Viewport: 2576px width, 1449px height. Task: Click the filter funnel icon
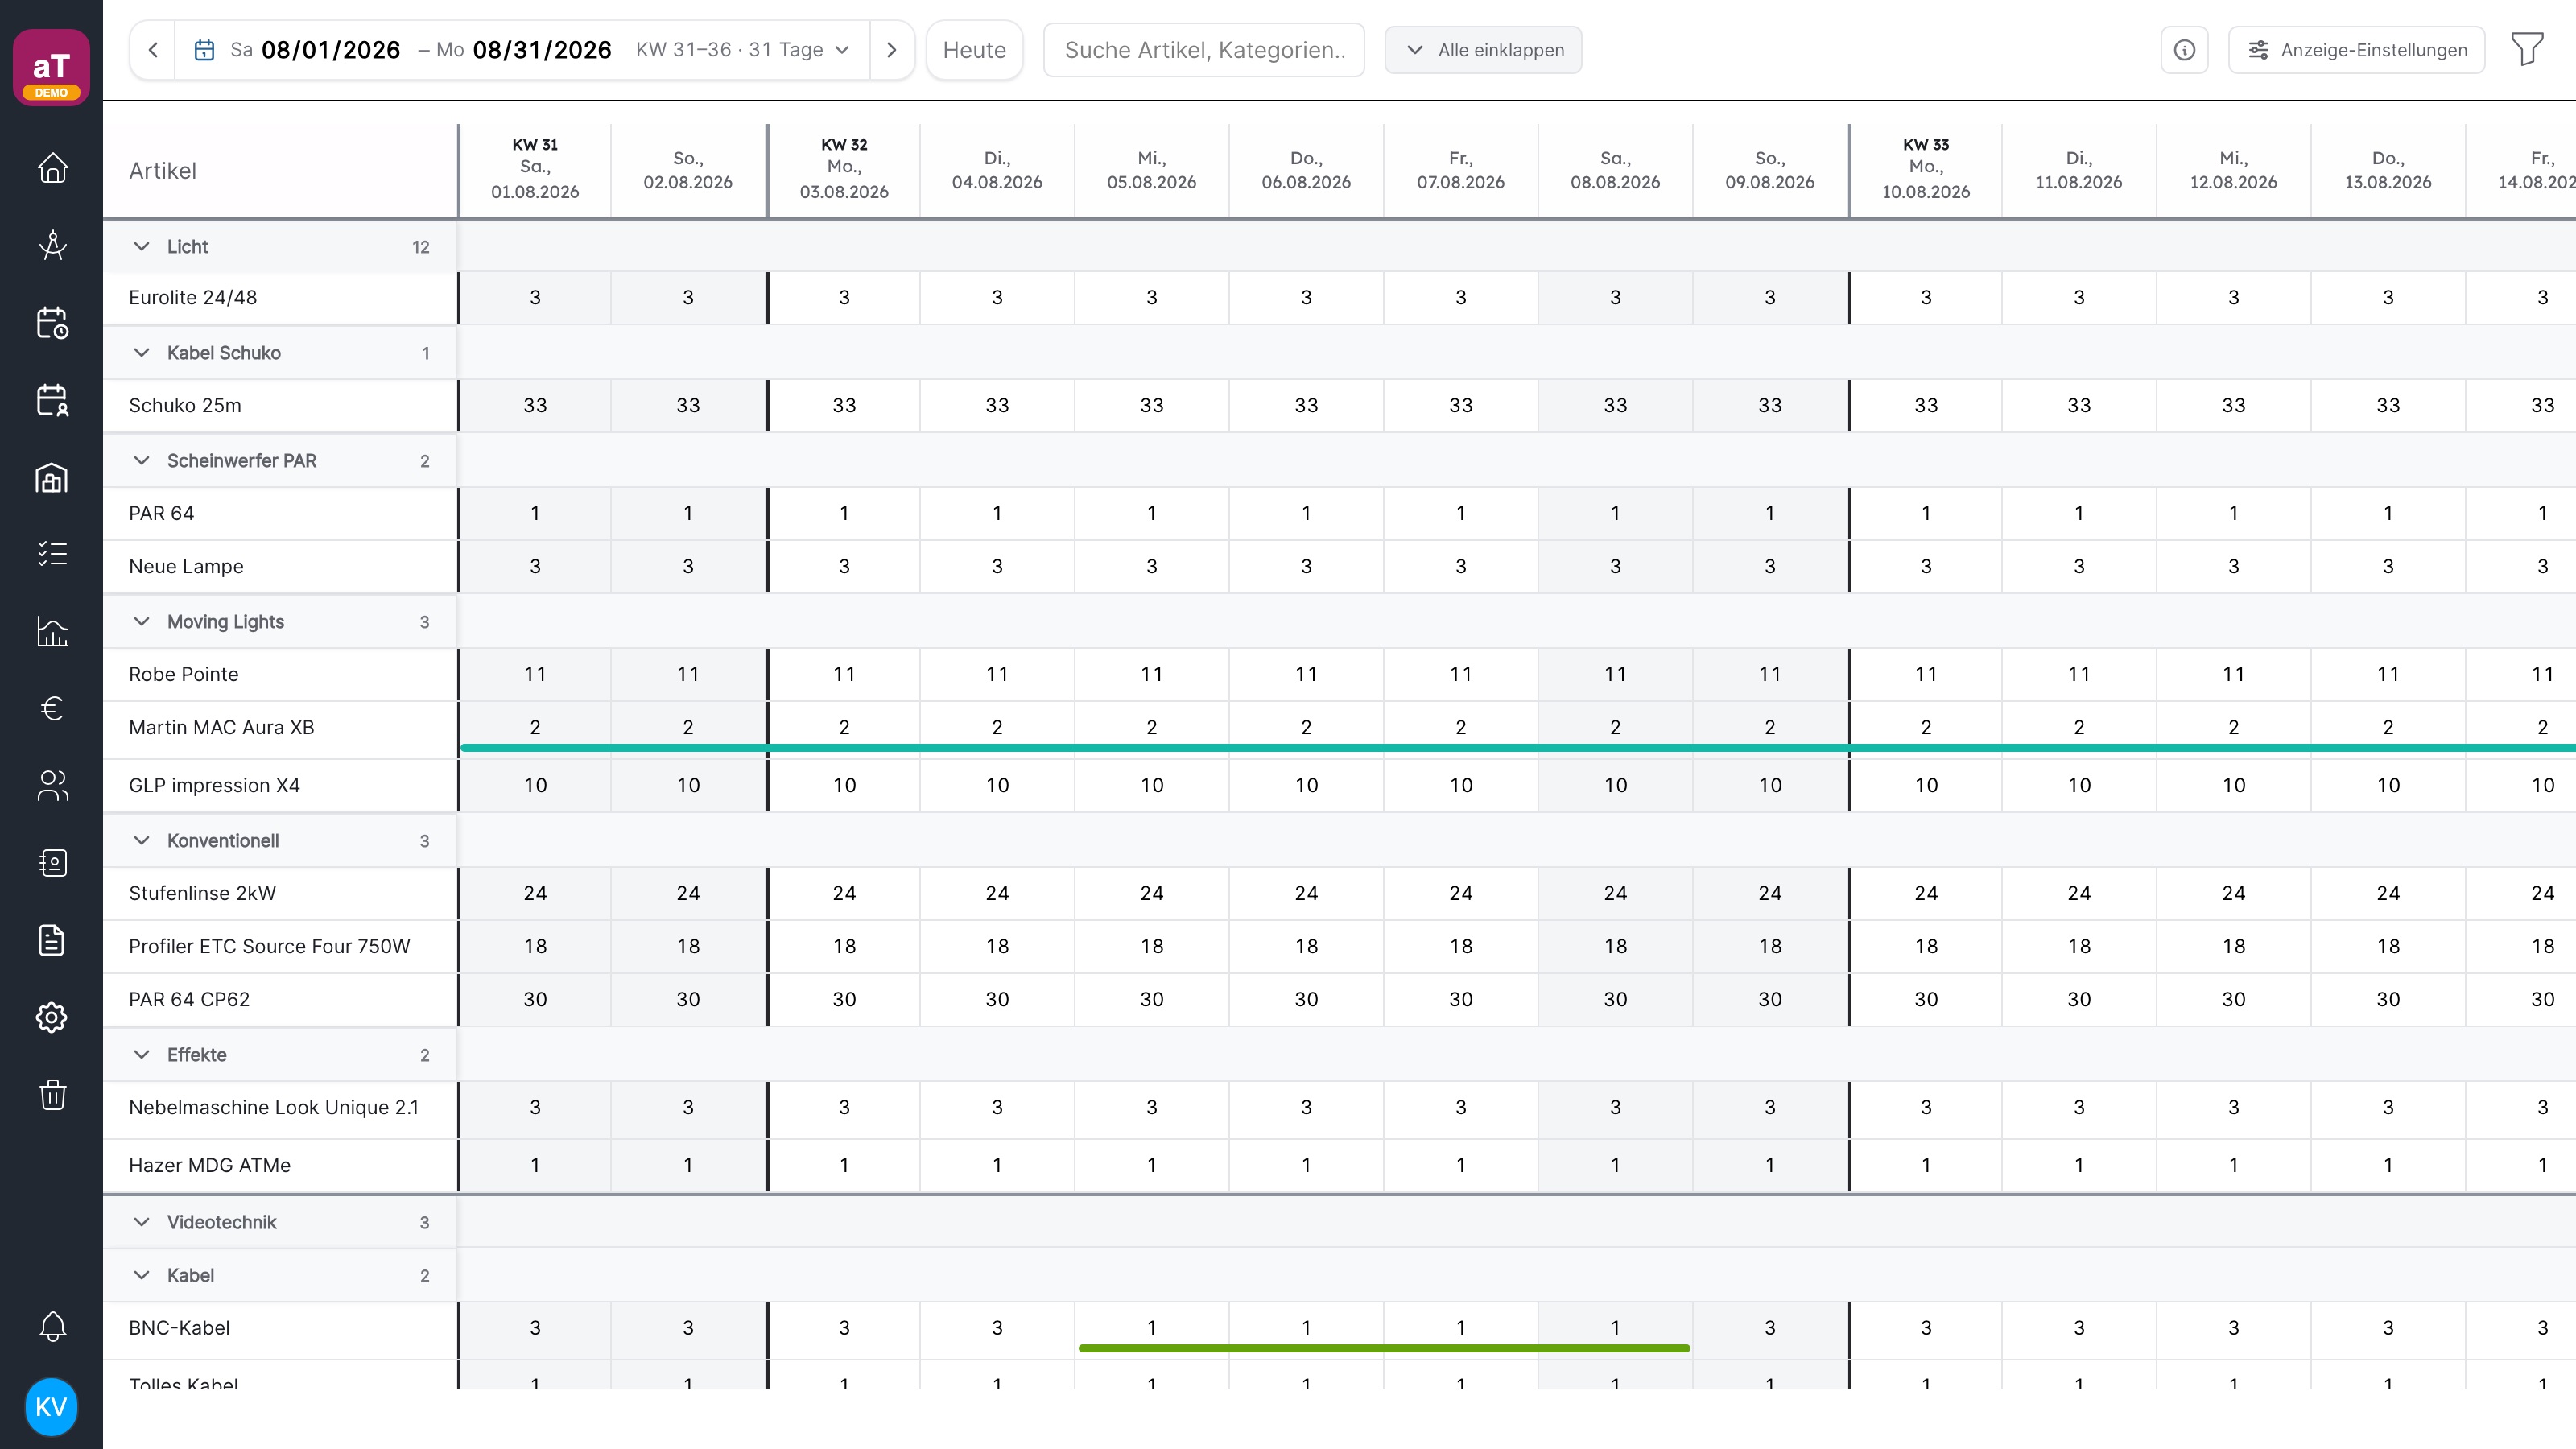pyautogui.click(x=2527, y=50)
